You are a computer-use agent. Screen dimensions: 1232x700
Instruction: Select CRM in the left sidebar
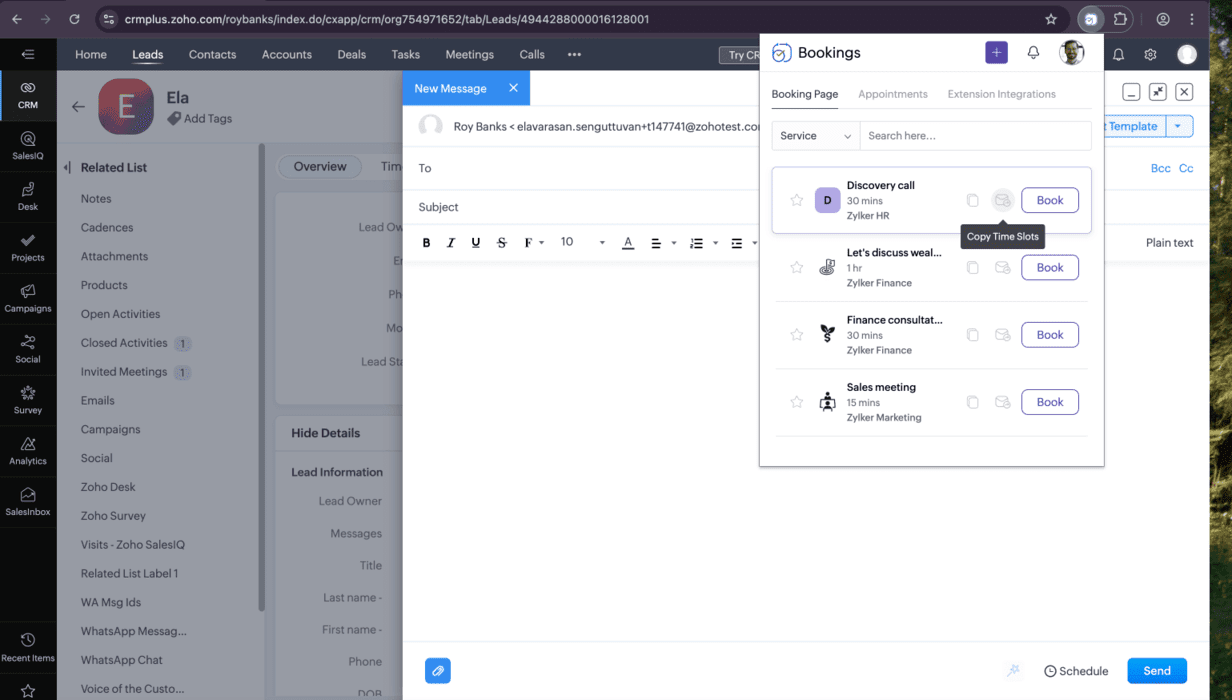click(x=28, y=95)
